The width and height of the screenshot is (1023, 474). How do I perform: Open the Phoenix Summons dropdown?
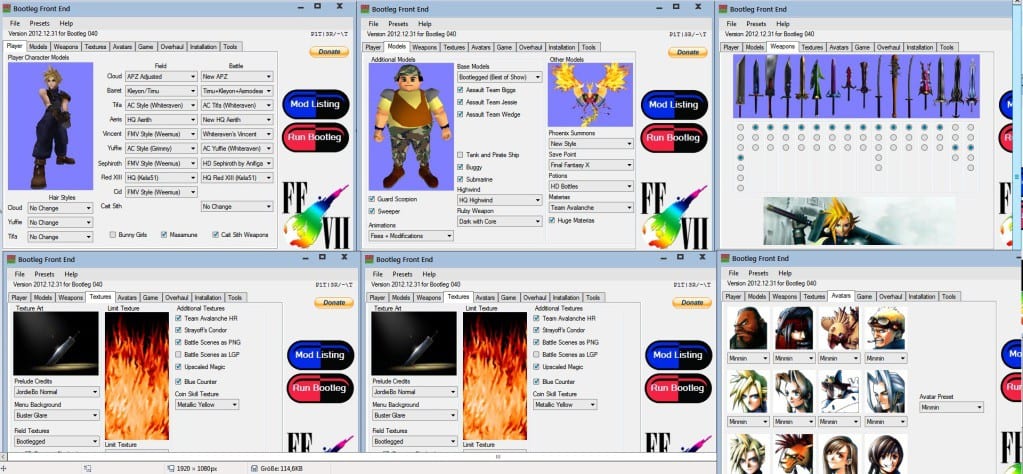(591, 143)
